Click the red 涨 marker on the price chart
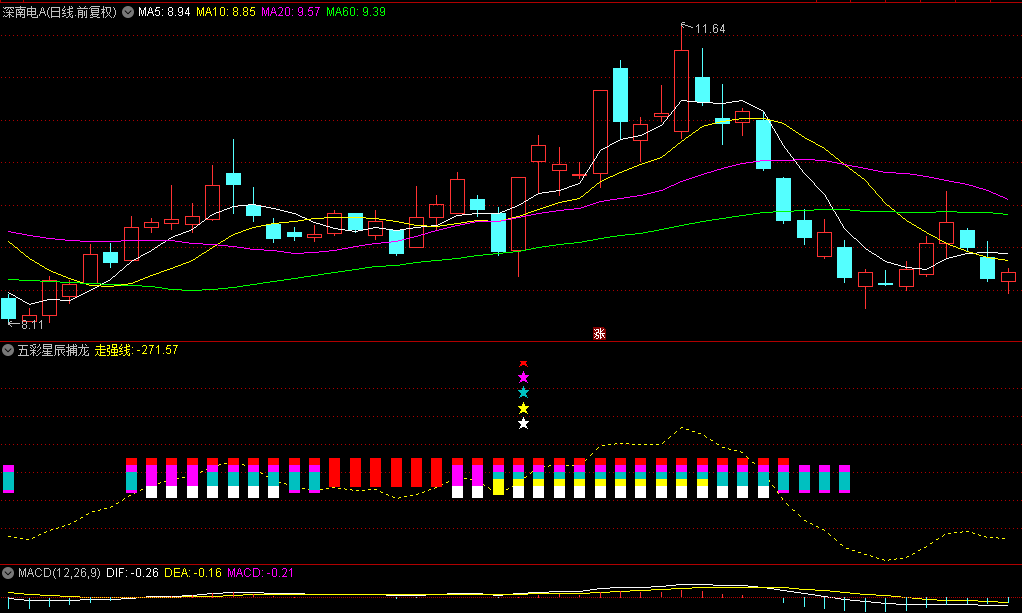1022x613 pixels. 599,334
